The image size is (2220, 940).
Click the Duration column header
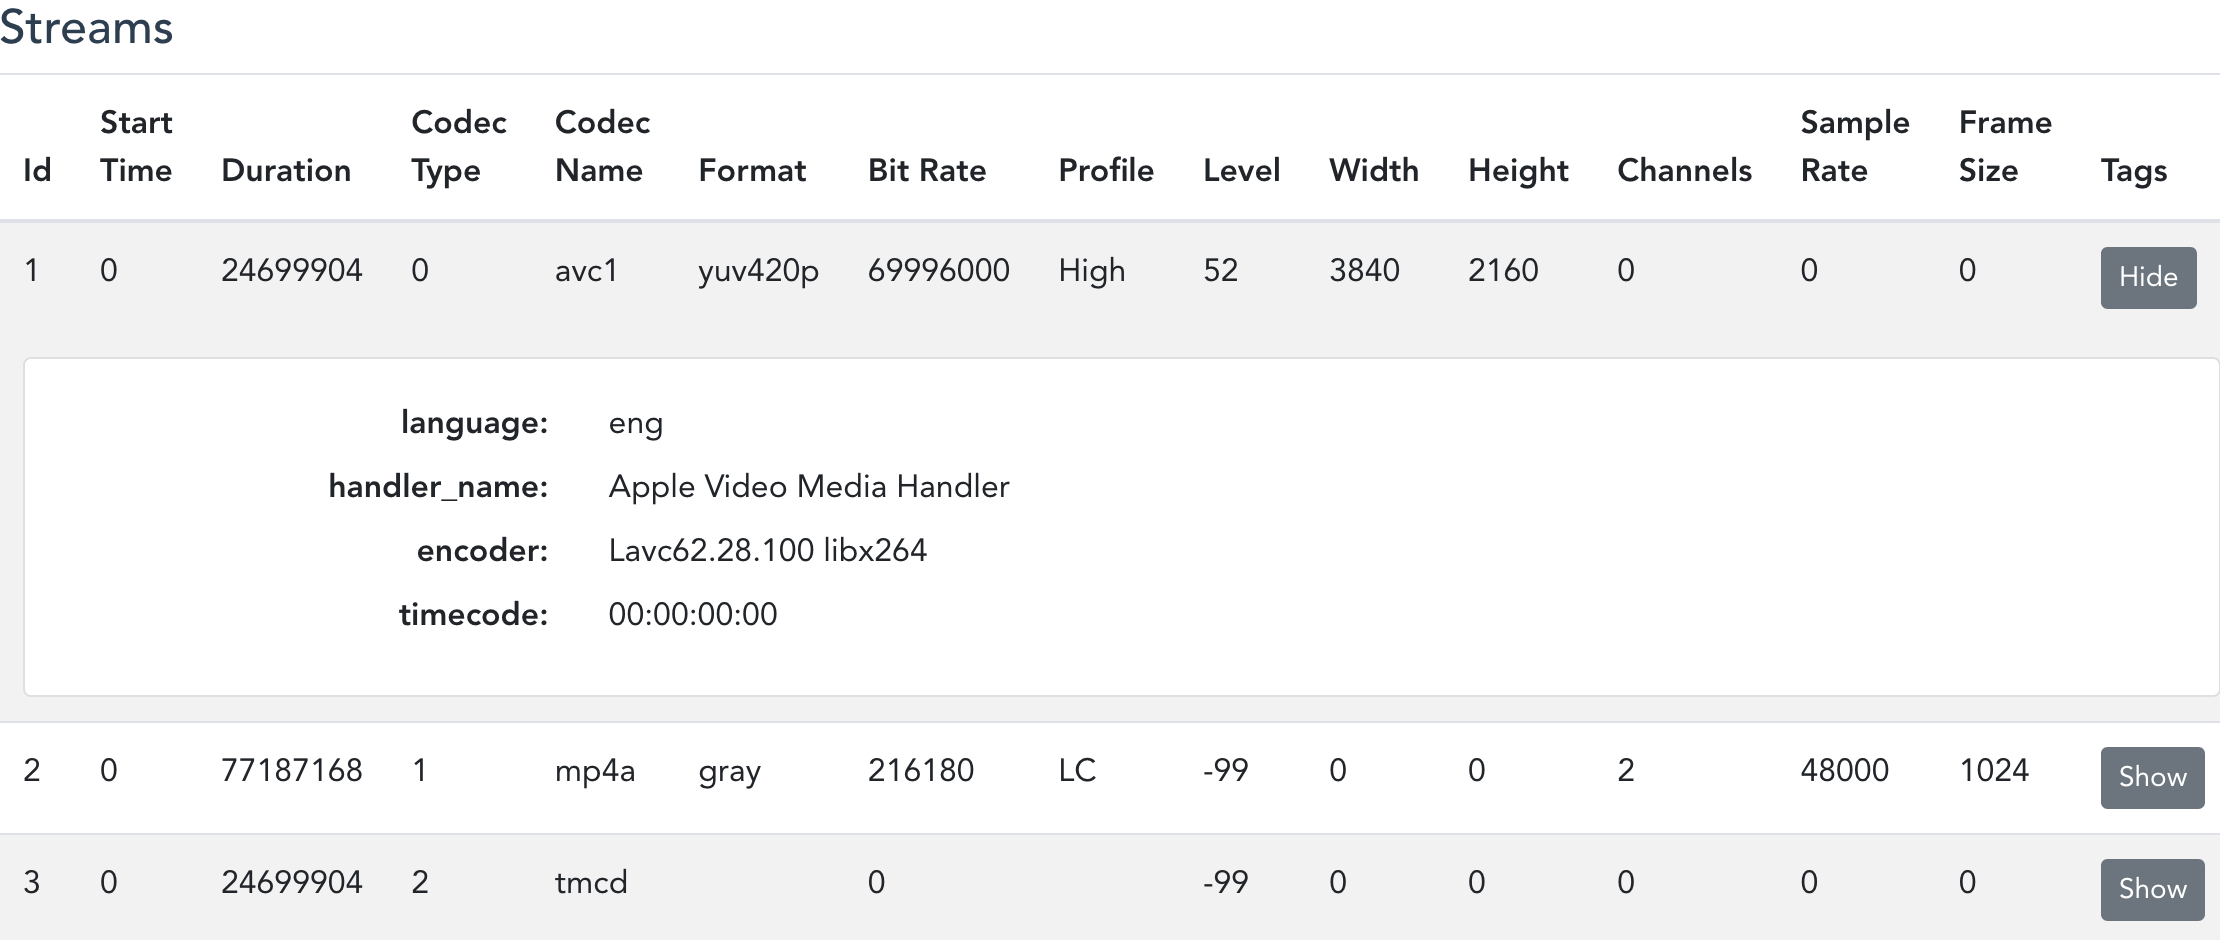pos(286,170)
